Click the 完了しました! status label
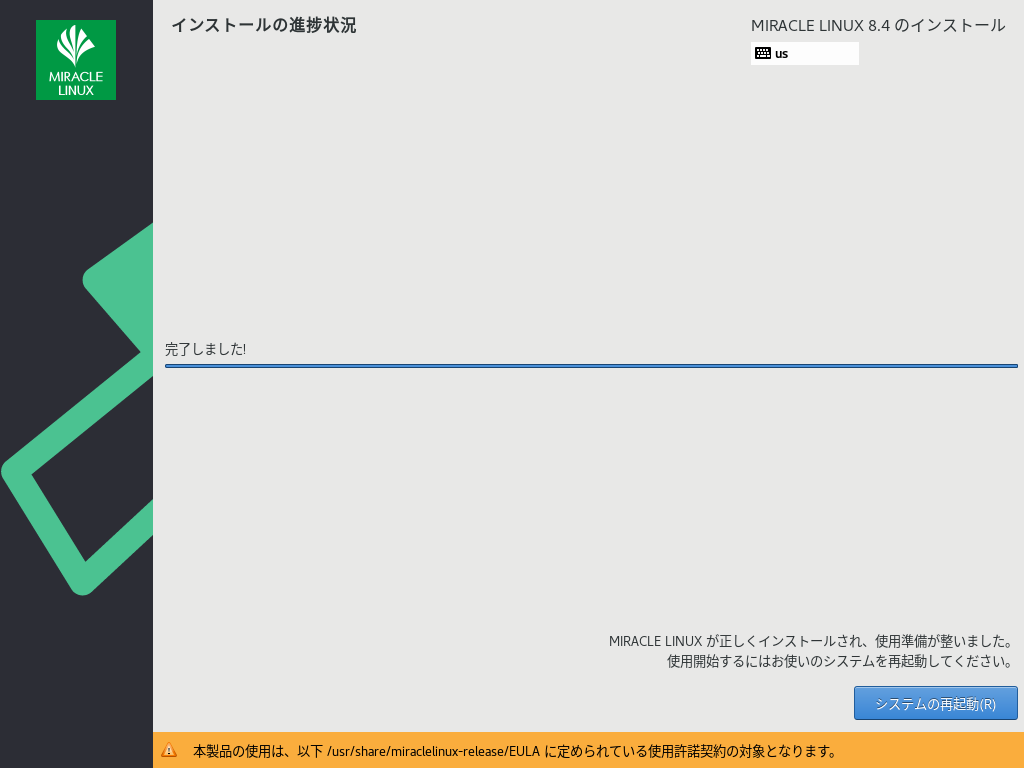Viewport: 1024px width, 768px height. pos(205,349)
